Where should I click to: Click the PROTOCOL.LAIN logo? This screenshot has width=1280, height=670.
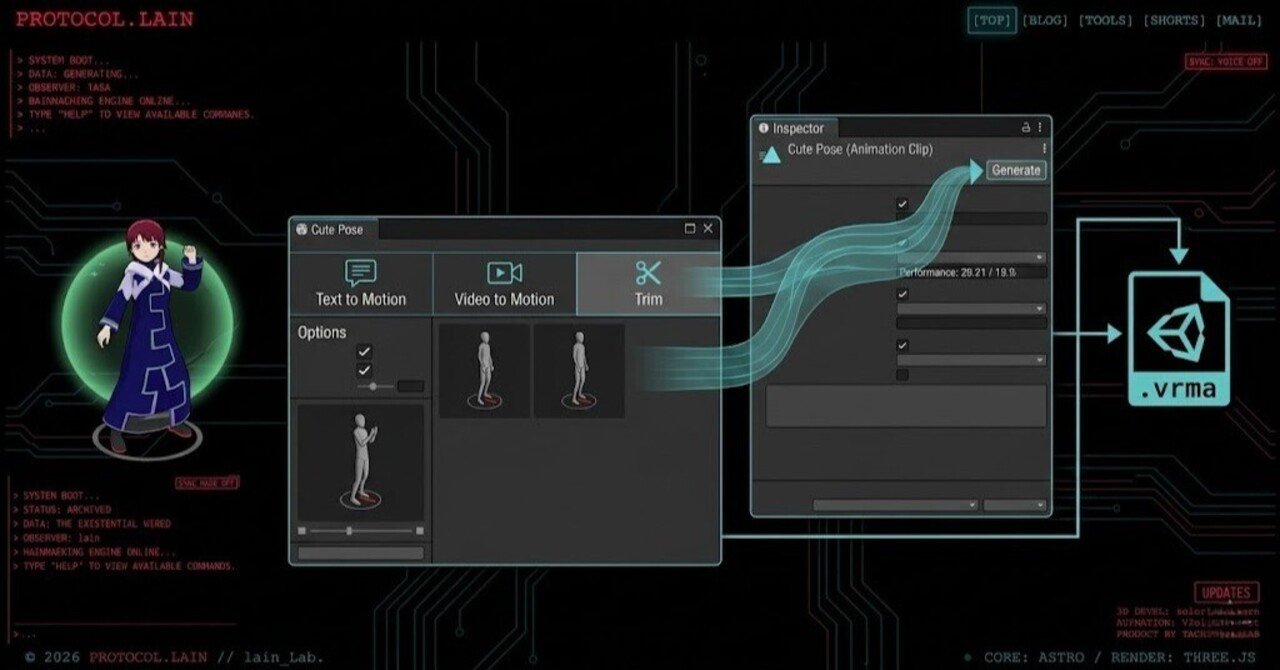[105, 19]
